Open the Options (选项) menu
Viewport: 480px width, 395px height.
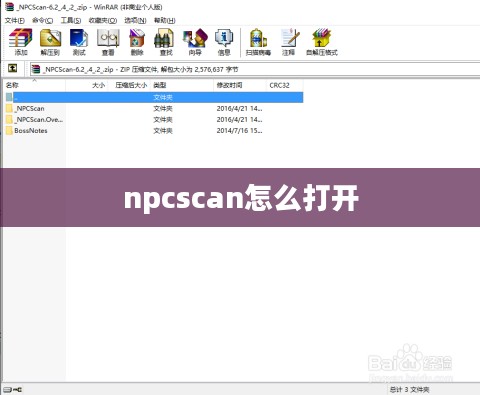[x=135, y=20]
